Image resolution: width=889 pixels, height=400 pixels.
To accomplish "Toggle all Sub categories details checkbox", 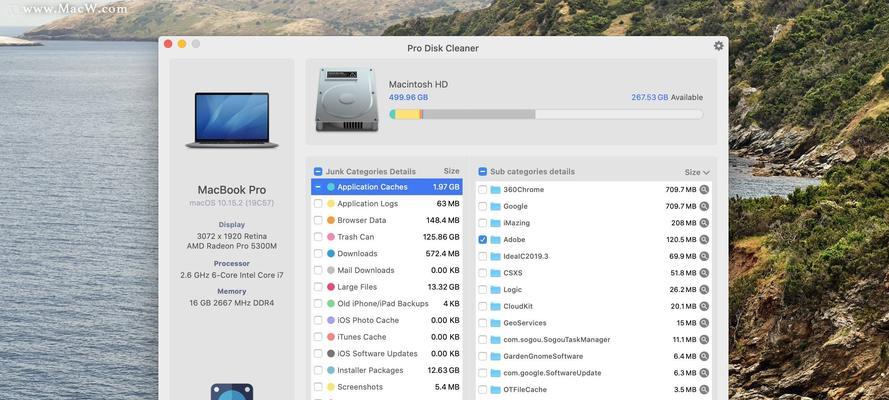I will [x=482, y=171].
